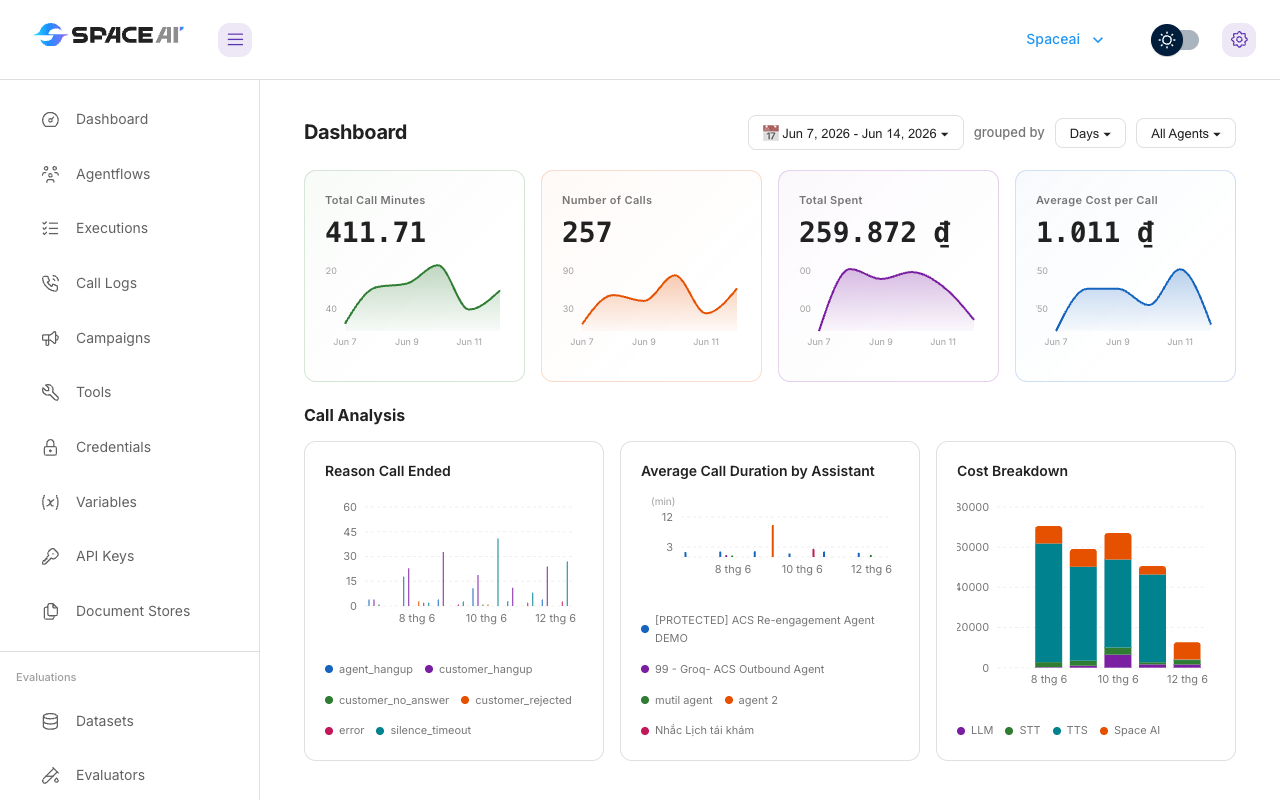The image size is (1280, 800).
Task: Toggle silence_timeout legend series
Action: point(424,730)
